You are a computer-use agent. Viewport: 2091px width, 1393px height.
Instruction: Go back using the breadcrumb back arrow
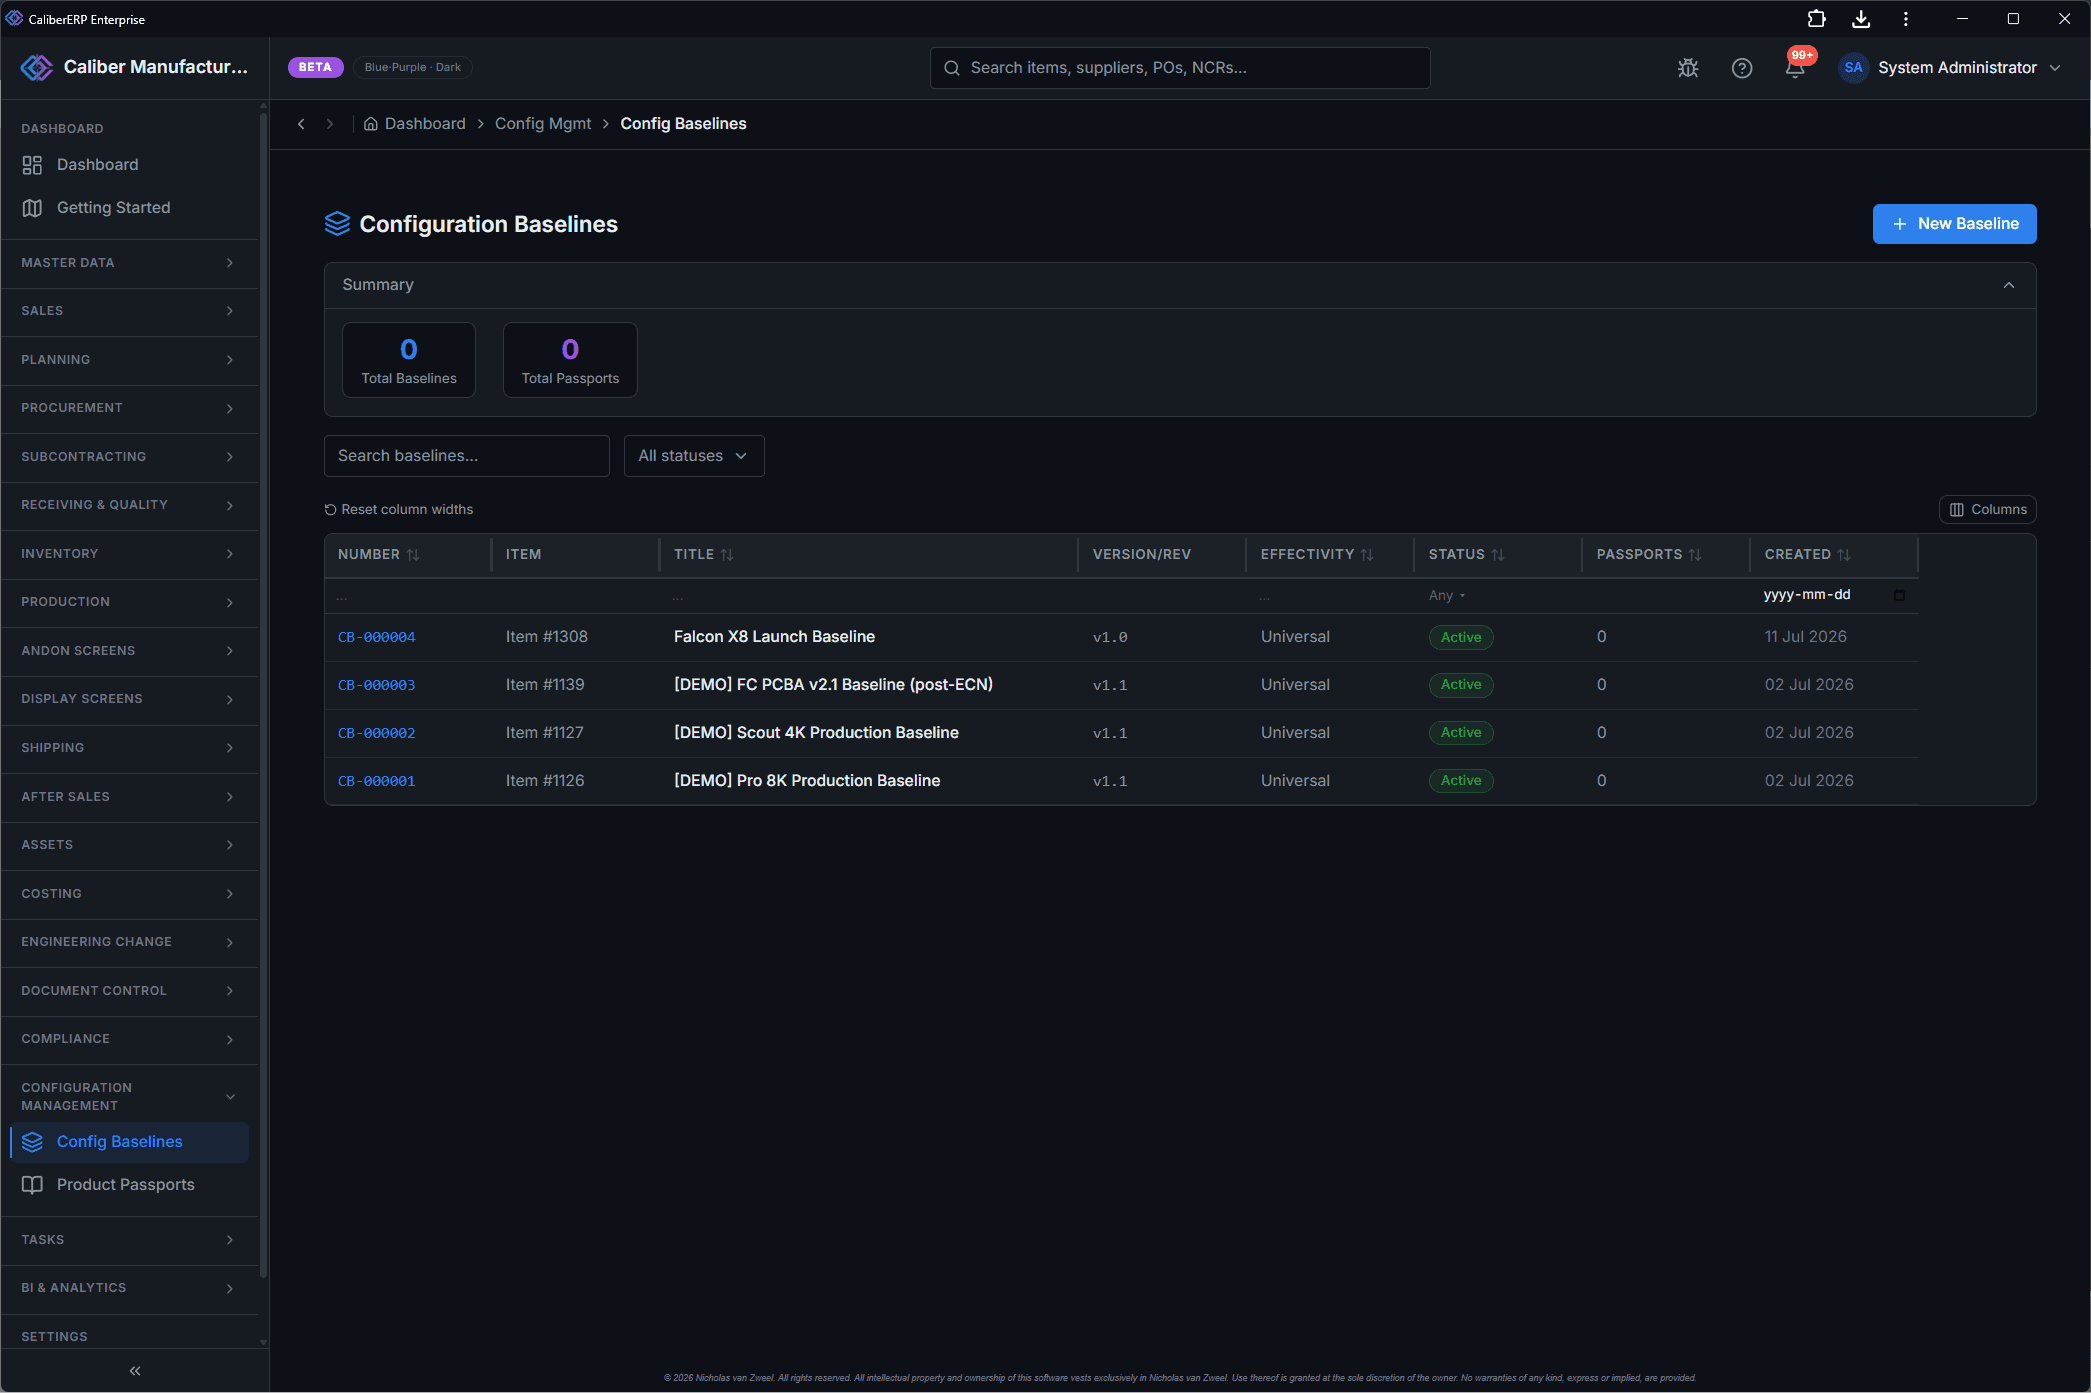point(301,124)
